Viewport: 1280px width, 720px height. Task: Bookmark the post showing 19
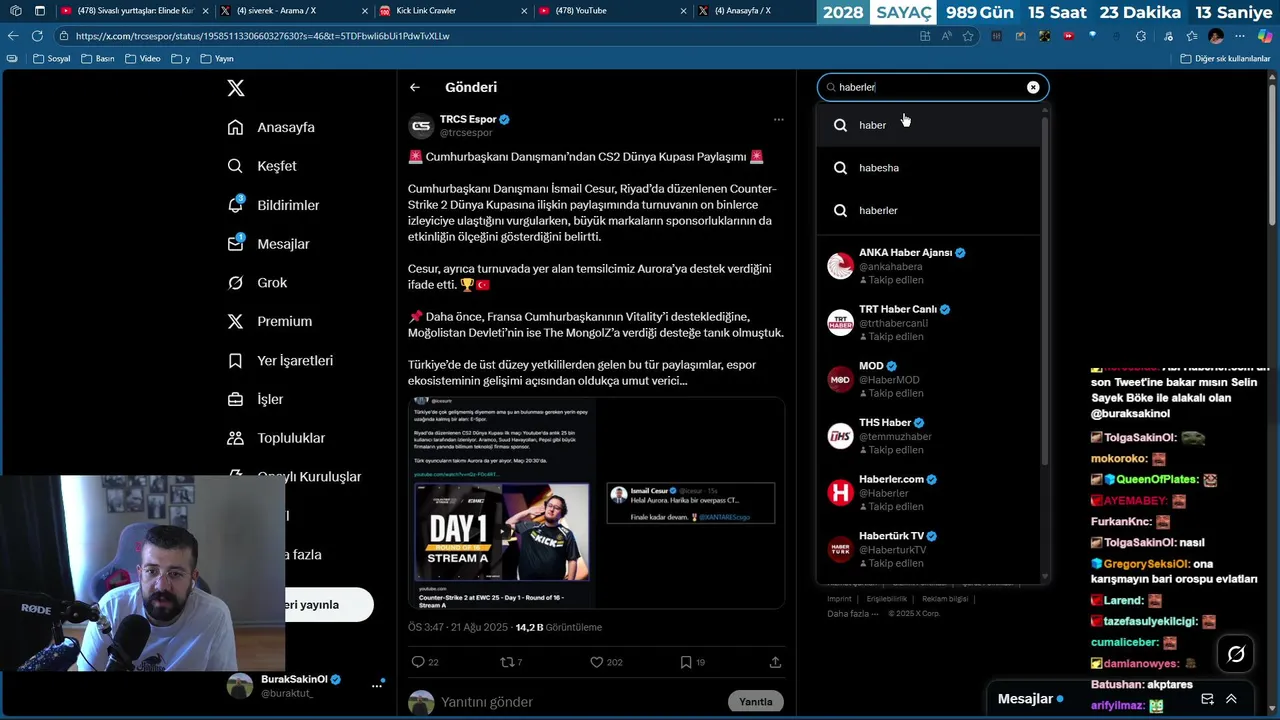692,662
